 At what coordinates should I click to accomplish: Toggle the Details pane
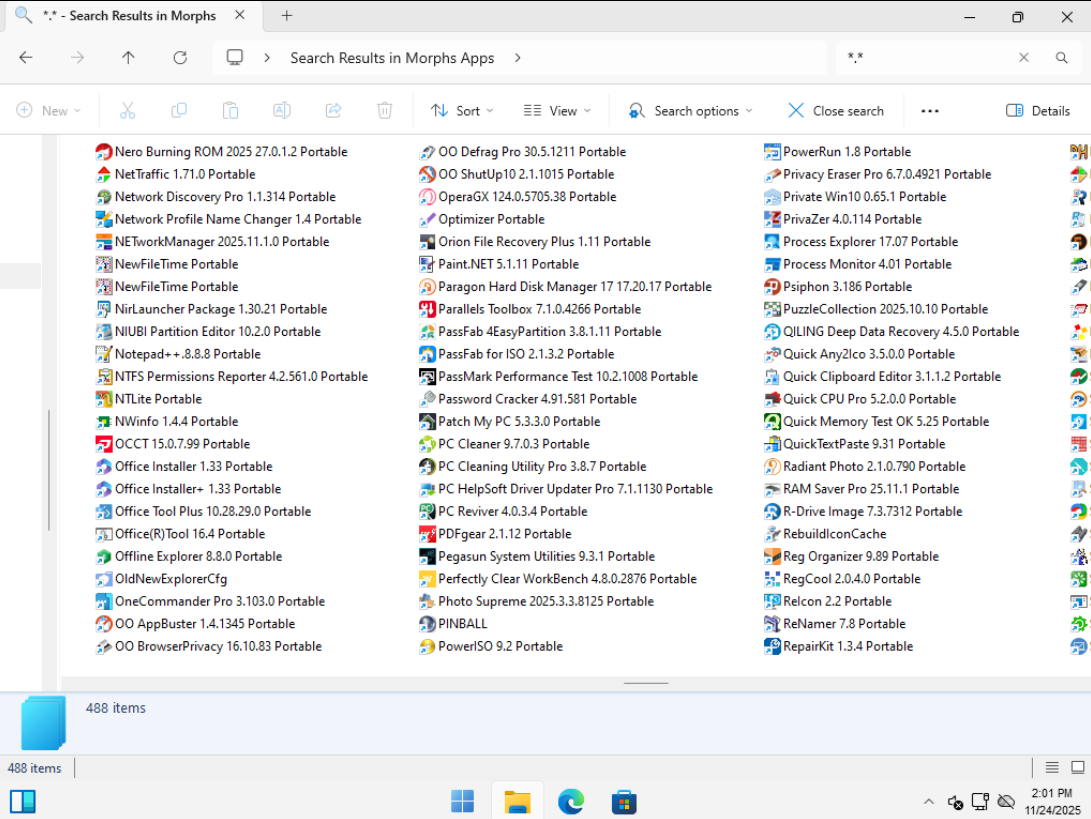pyautogui.click(x=1038, y=111)
